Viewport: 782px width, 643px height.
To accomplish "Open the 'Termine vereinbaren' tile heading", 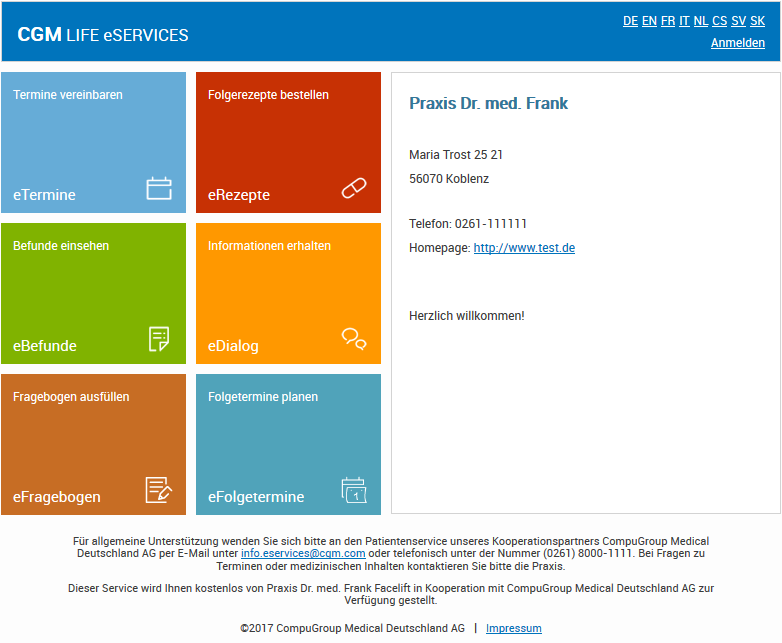I will (68, 95).
